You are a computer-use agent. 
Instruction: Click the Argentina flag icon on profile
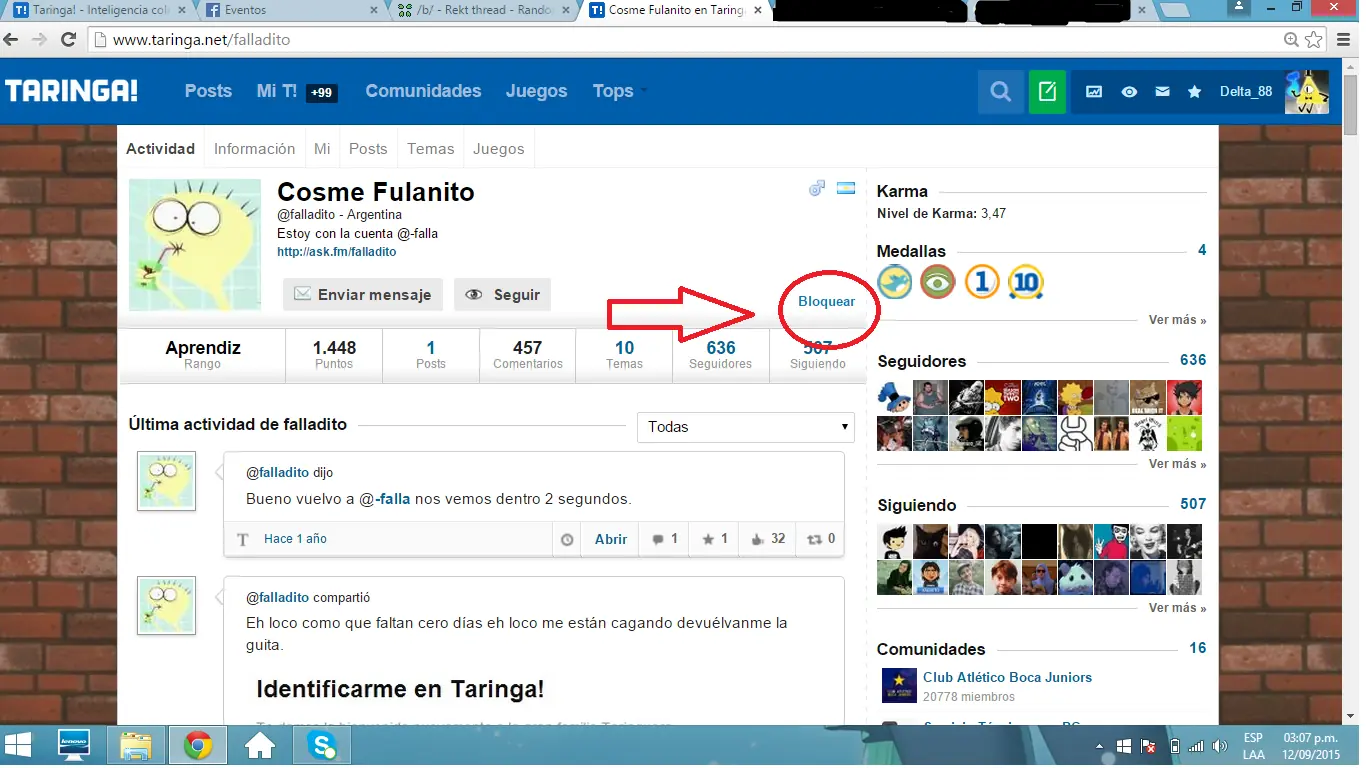pyautogui.click(x=845, y=188)
